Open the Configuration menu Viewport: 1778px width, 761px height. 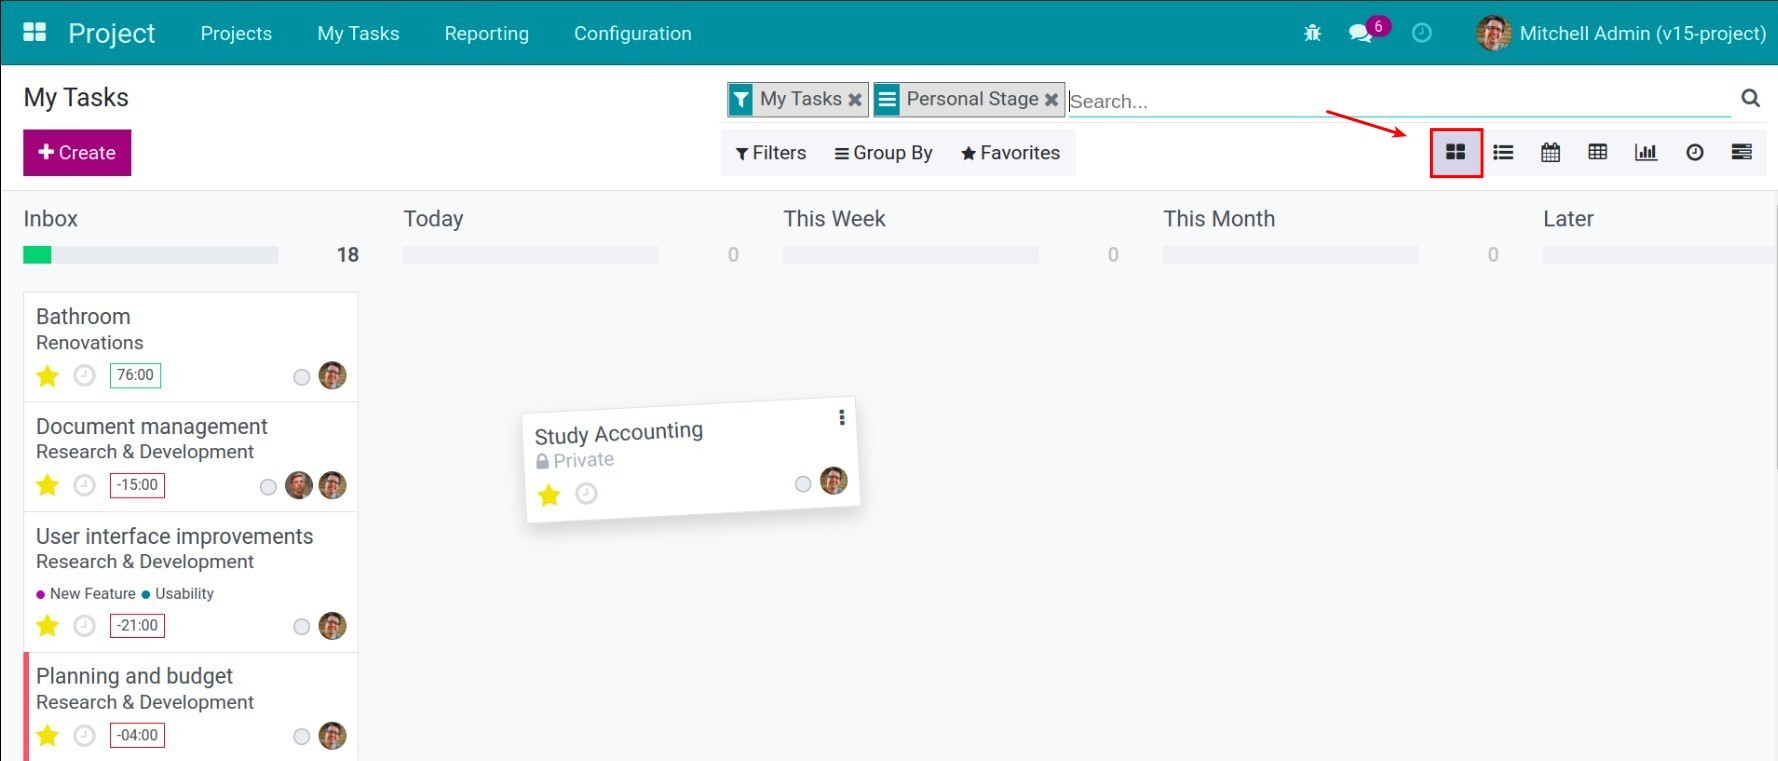click(x=633, y=33)
